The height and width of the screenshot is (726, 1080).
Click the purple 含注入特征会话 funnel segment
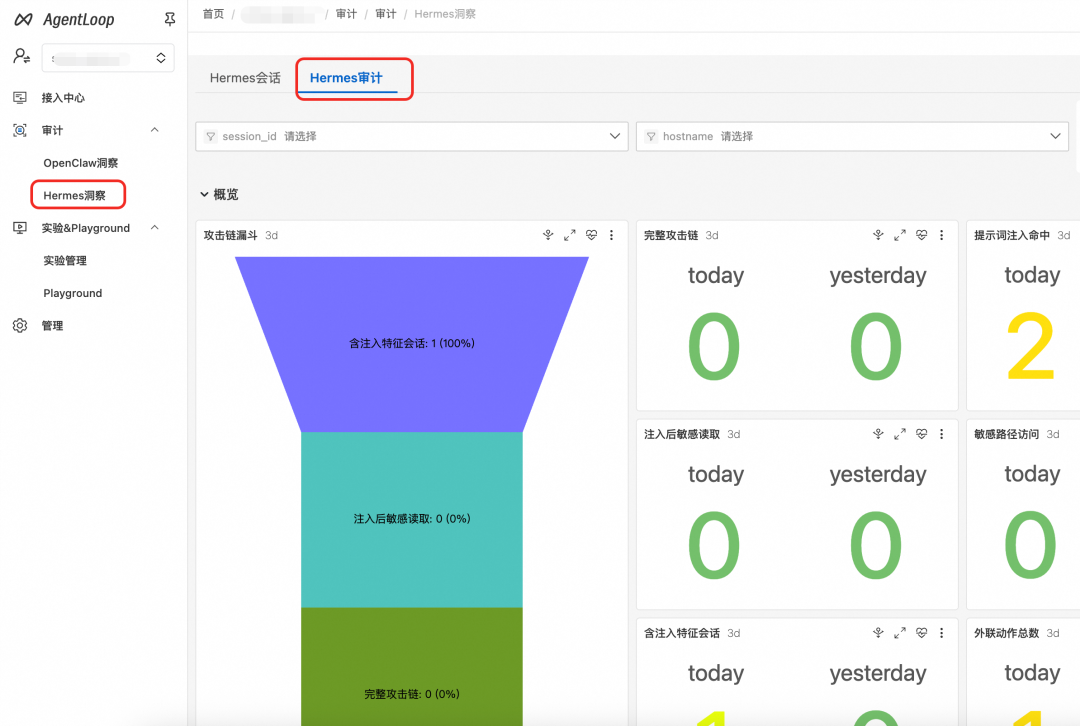pos(411,343)
